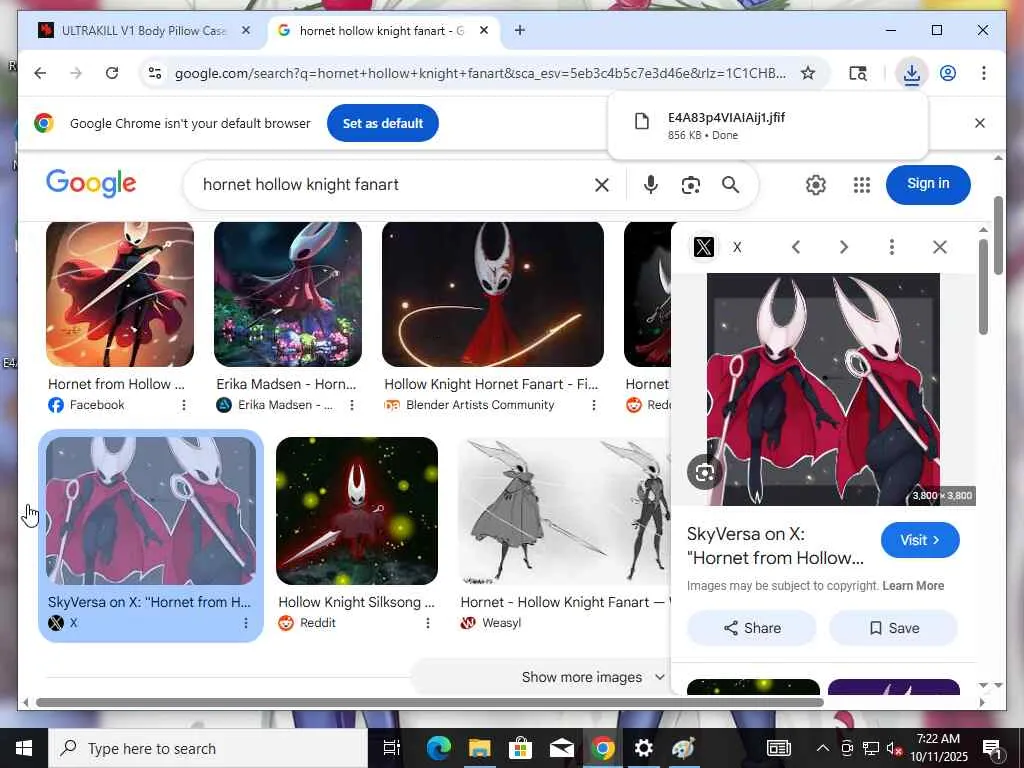Screen dimensions: 1024x768
Task: Click taskbar search box
Action: pos(208,748)
